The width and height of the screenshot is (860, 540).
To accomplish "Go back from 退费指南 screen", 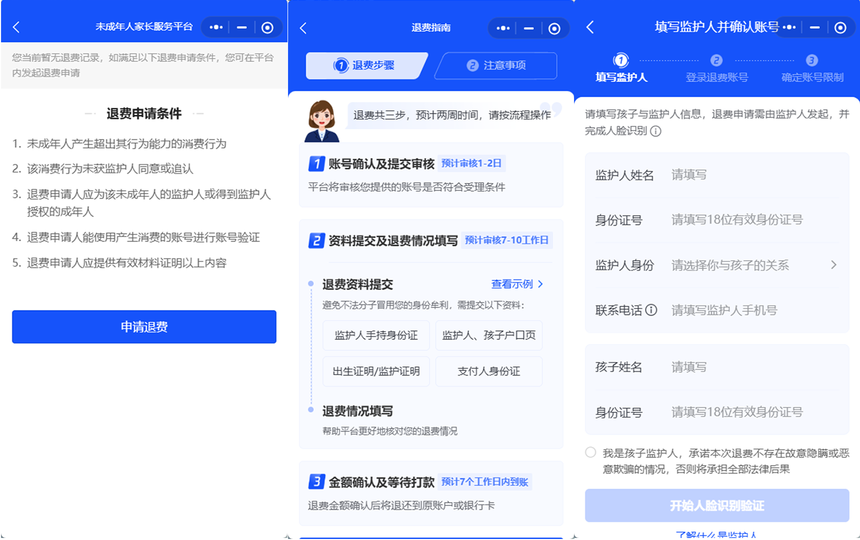I will (x=303, y=28).
